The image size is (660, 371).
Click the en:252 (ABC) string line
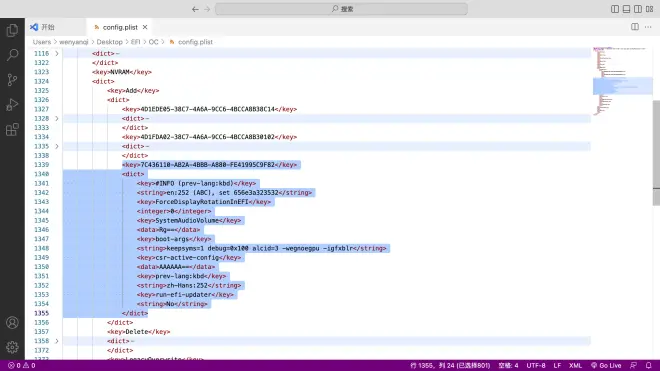[224, 192]
